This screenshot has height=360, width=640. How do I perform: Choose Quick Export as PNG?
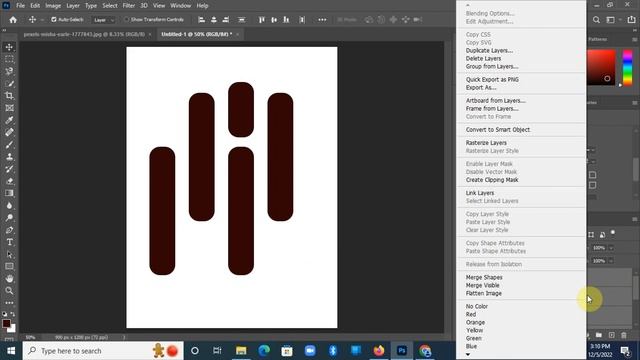coord(492,80)
